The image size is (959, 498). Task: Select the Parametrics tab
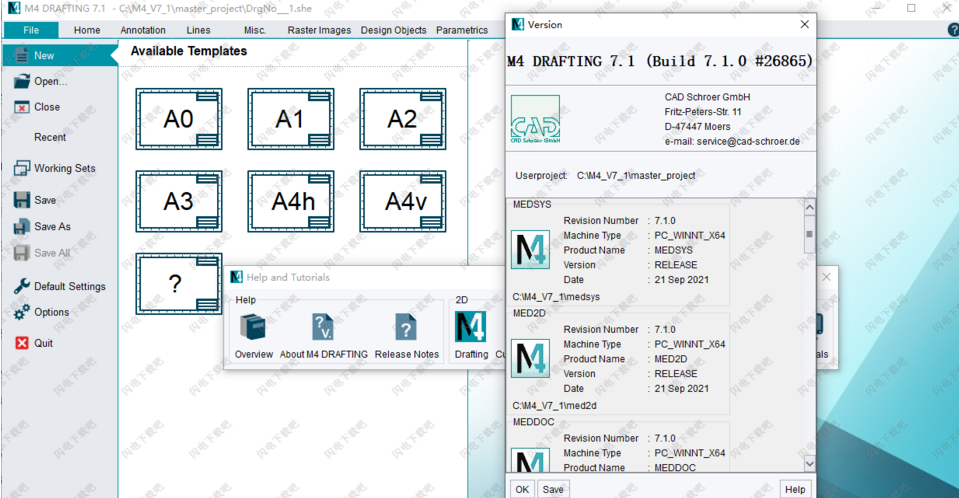[462, 30]
